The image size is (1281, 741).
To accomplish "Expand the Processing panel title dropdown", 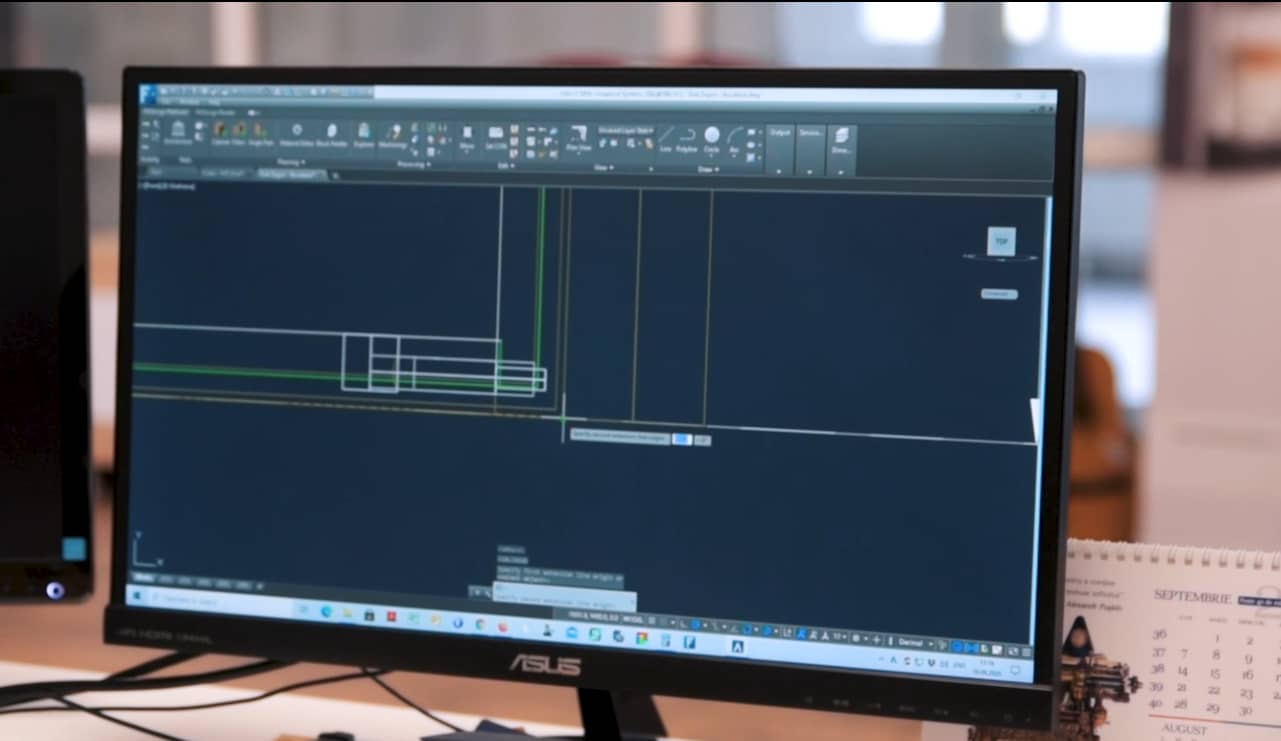I will (x=413, y=163).
